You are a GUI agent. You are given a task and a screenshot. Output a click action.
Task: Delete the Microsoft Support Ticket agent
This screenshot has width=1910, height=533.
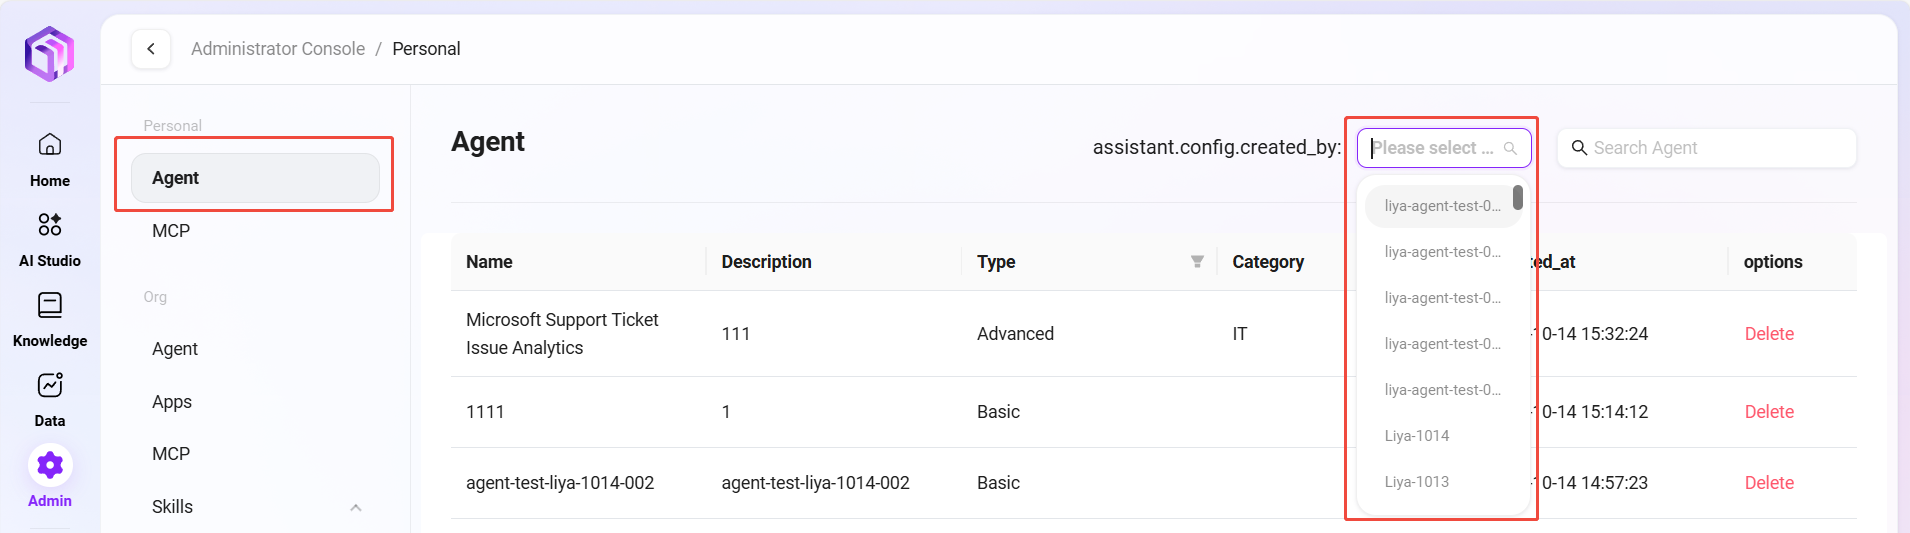[x=1769, y=334]
